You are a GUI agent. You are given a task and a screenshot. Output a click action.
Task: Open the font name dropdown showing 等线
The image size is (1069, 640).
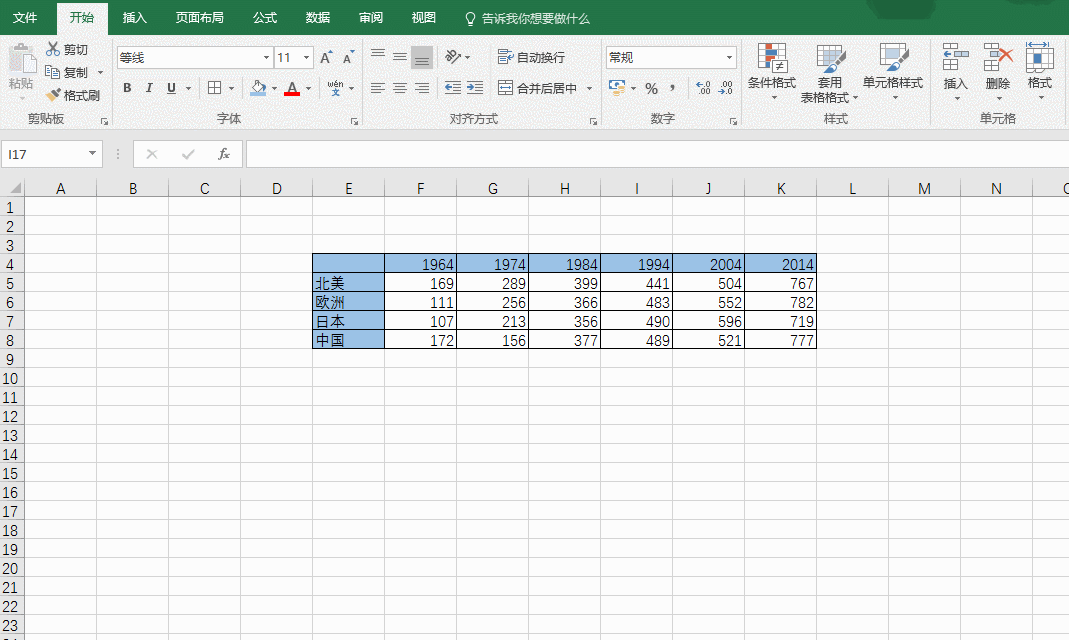[266, 58]
